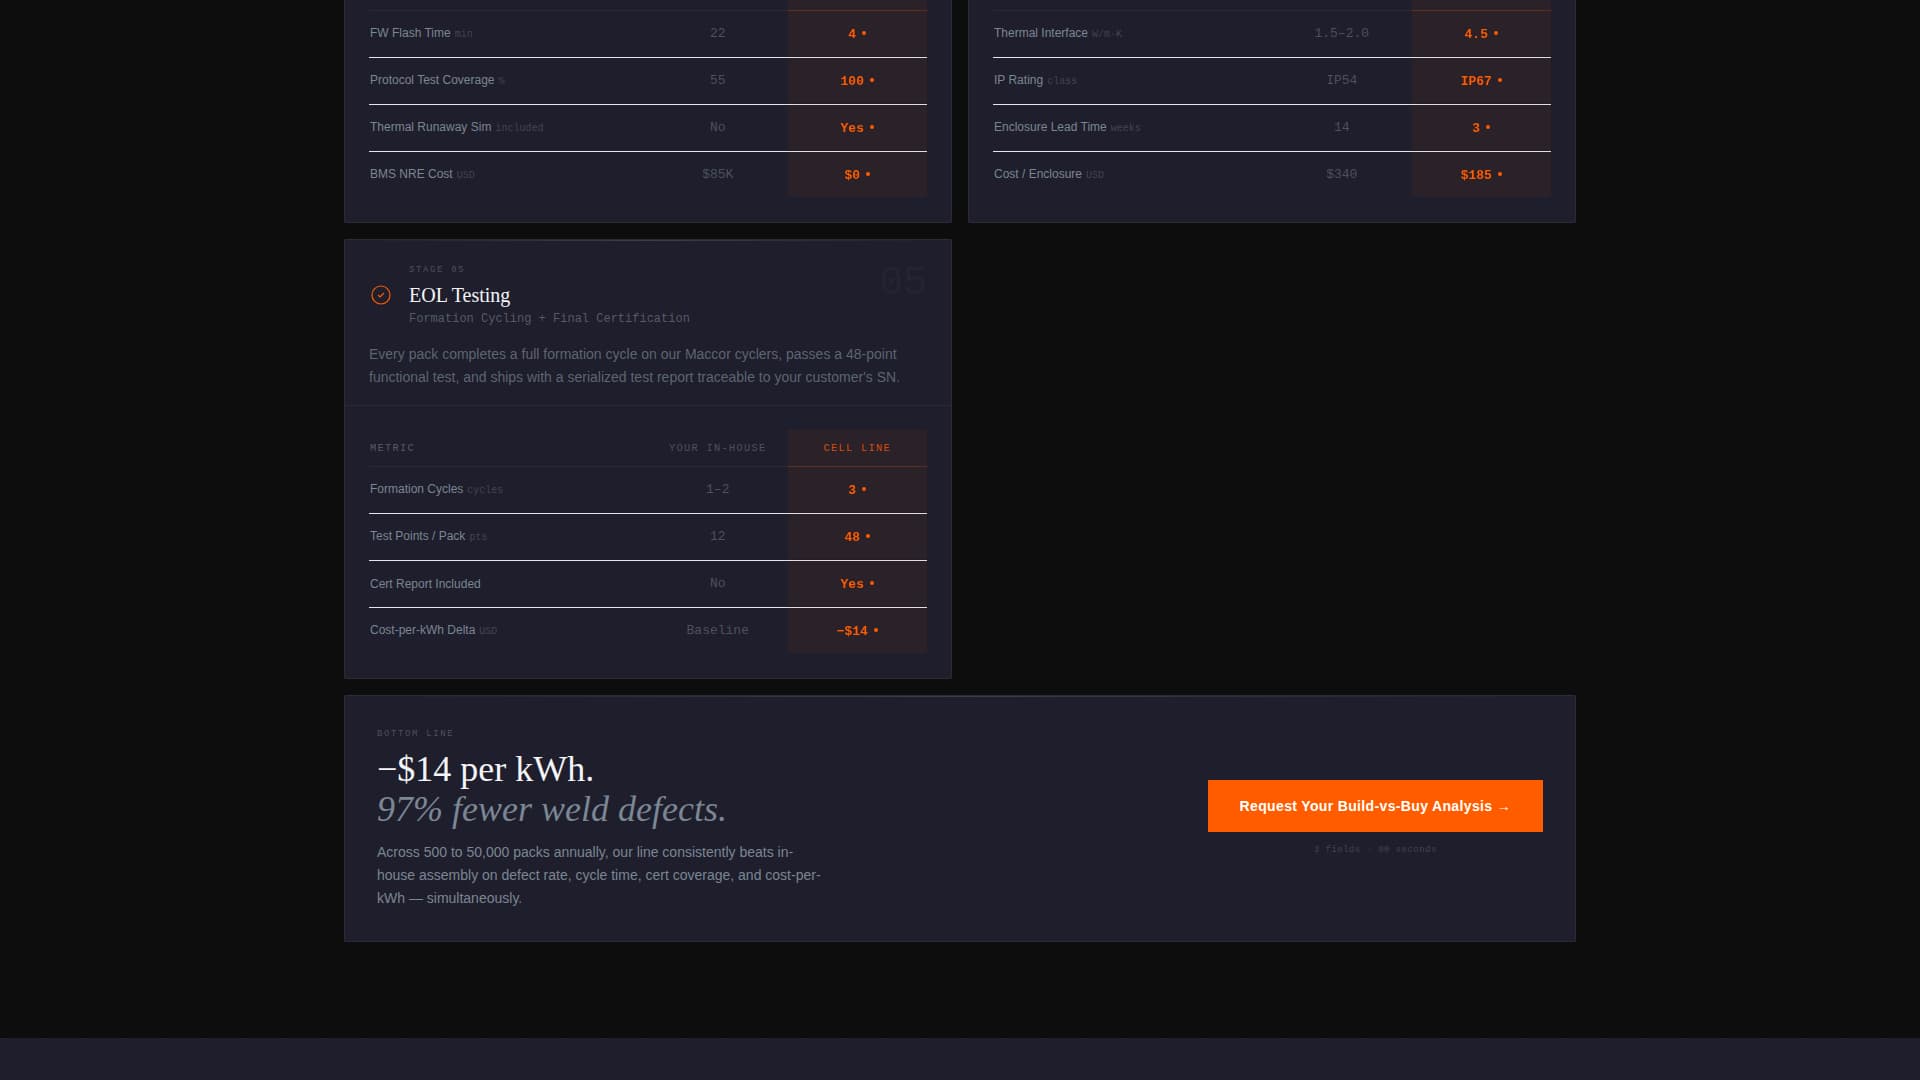Click the large 05 watermark numeral
This screenshot has width=1920, height=1080.
tap(905, 281)
